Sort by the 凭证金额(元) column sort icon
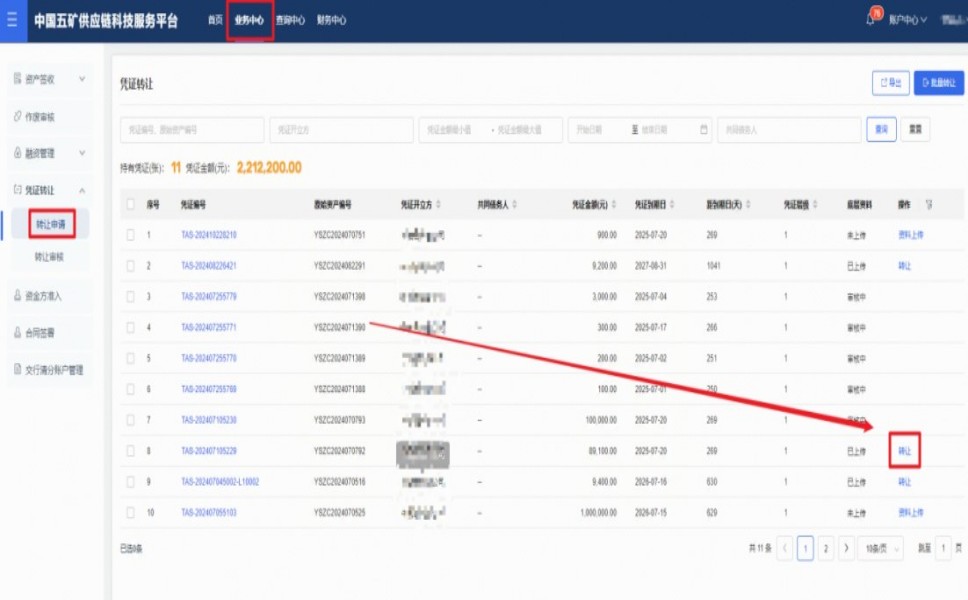This screenshot has height=600, width=968. tap(616, 204)
